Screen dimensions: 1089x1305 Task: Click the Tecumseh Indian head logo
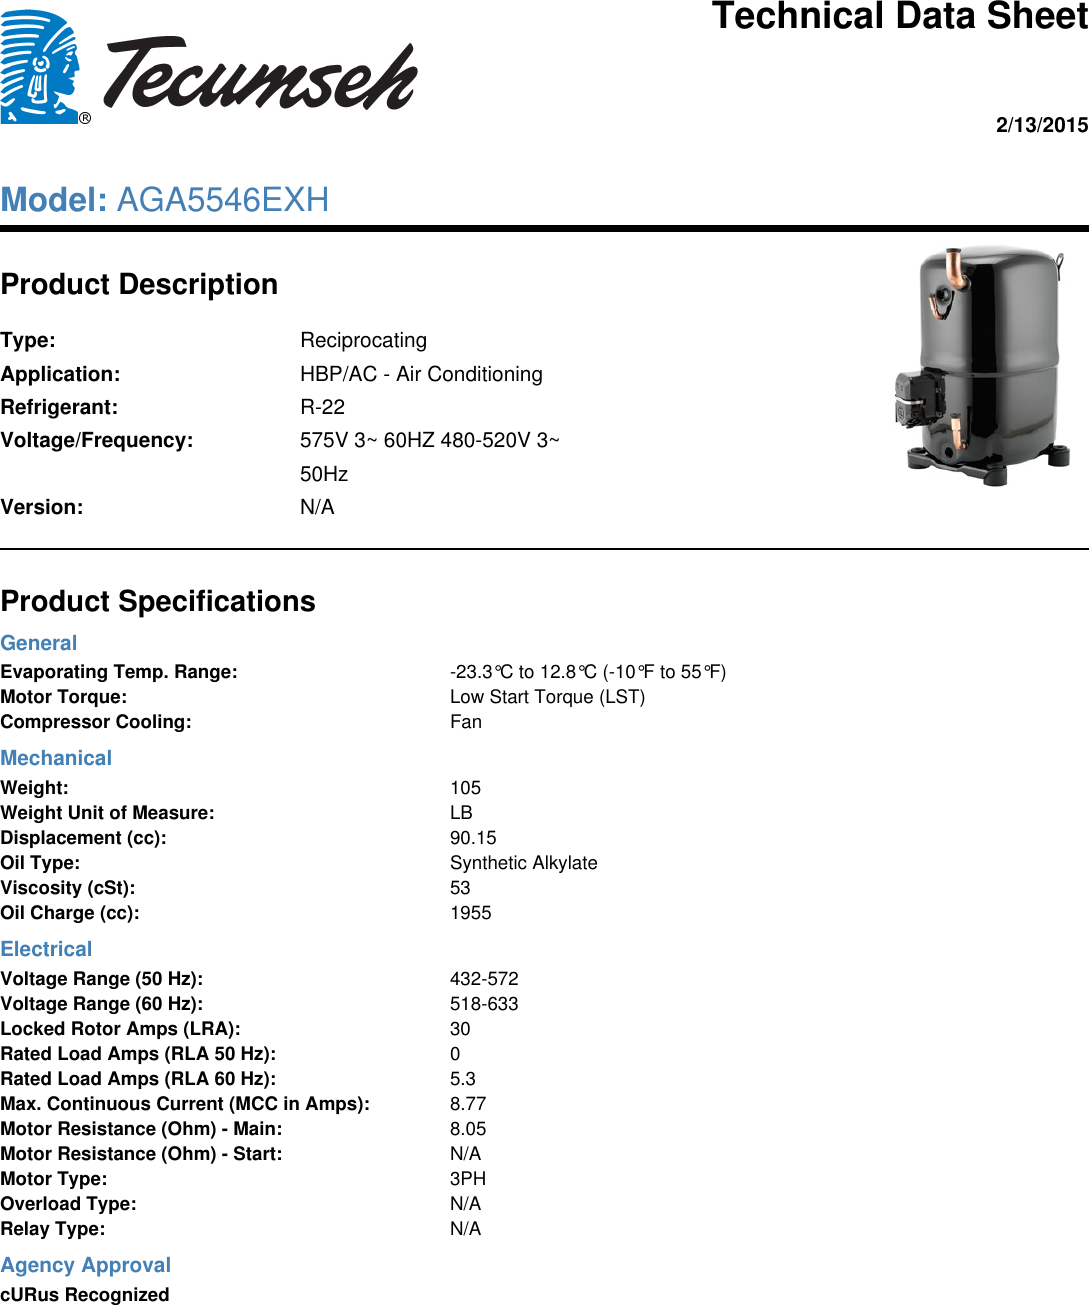42,65
